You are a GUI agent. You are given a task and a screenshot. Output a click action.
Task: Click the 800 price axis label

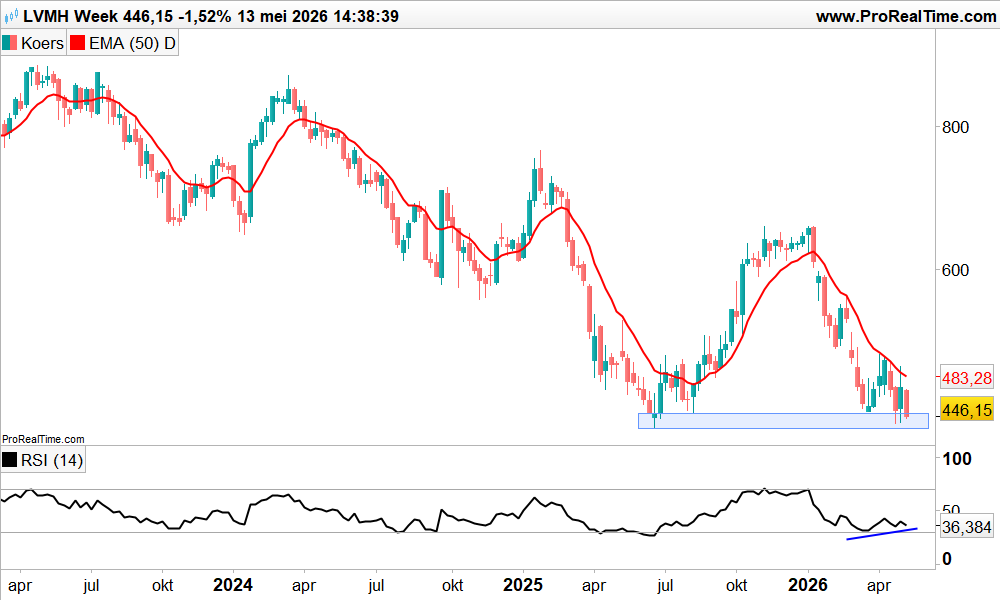(955, 128)
